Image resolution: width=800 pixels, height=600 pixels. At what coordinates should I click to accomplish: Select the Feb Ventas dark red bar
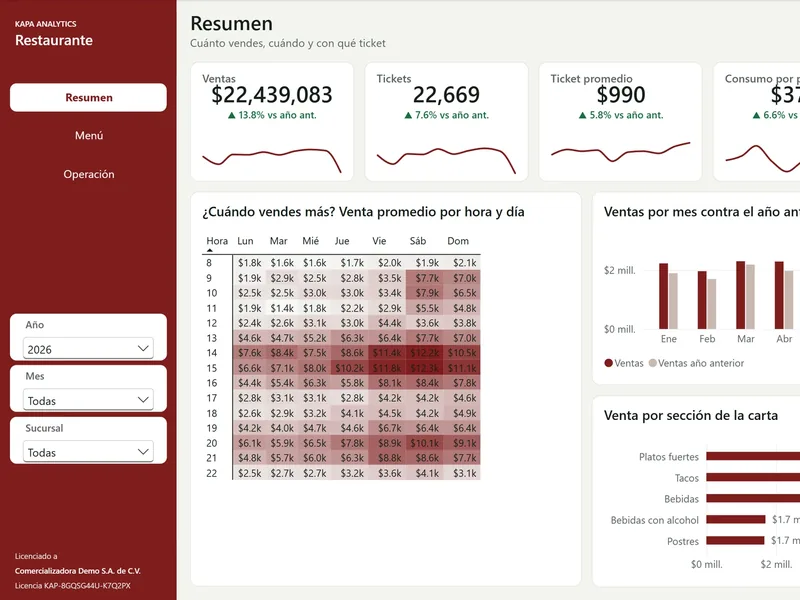coord(702,300)
